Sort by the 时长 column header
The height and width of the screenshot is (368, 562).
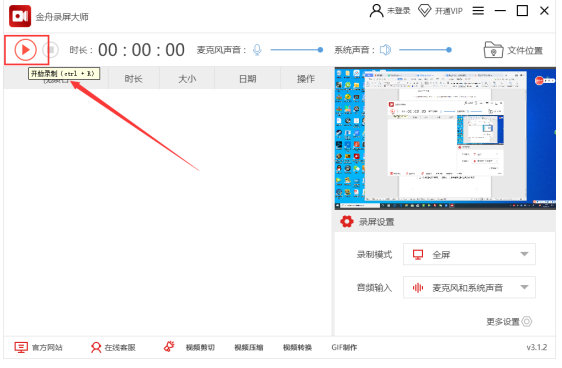(133, 78)
